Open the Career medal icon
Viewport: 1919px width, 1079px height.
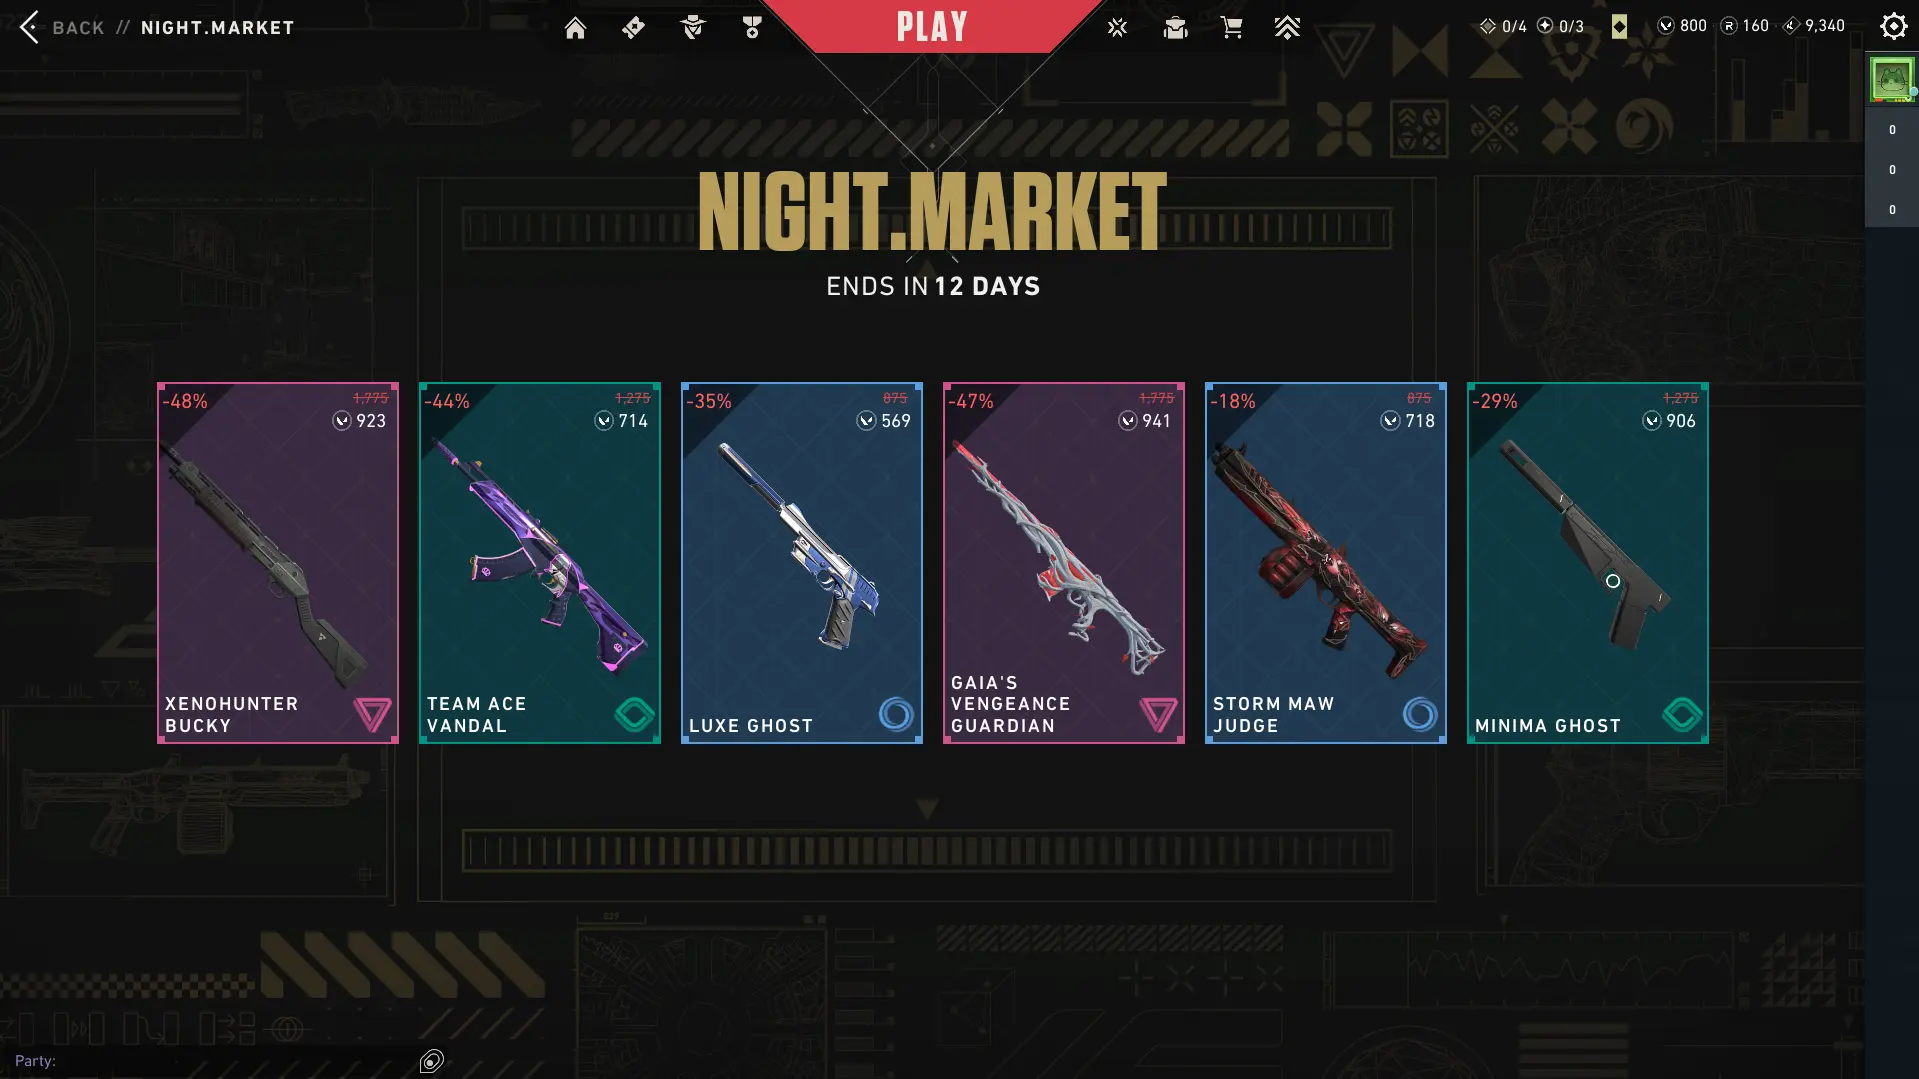(752, 28)
